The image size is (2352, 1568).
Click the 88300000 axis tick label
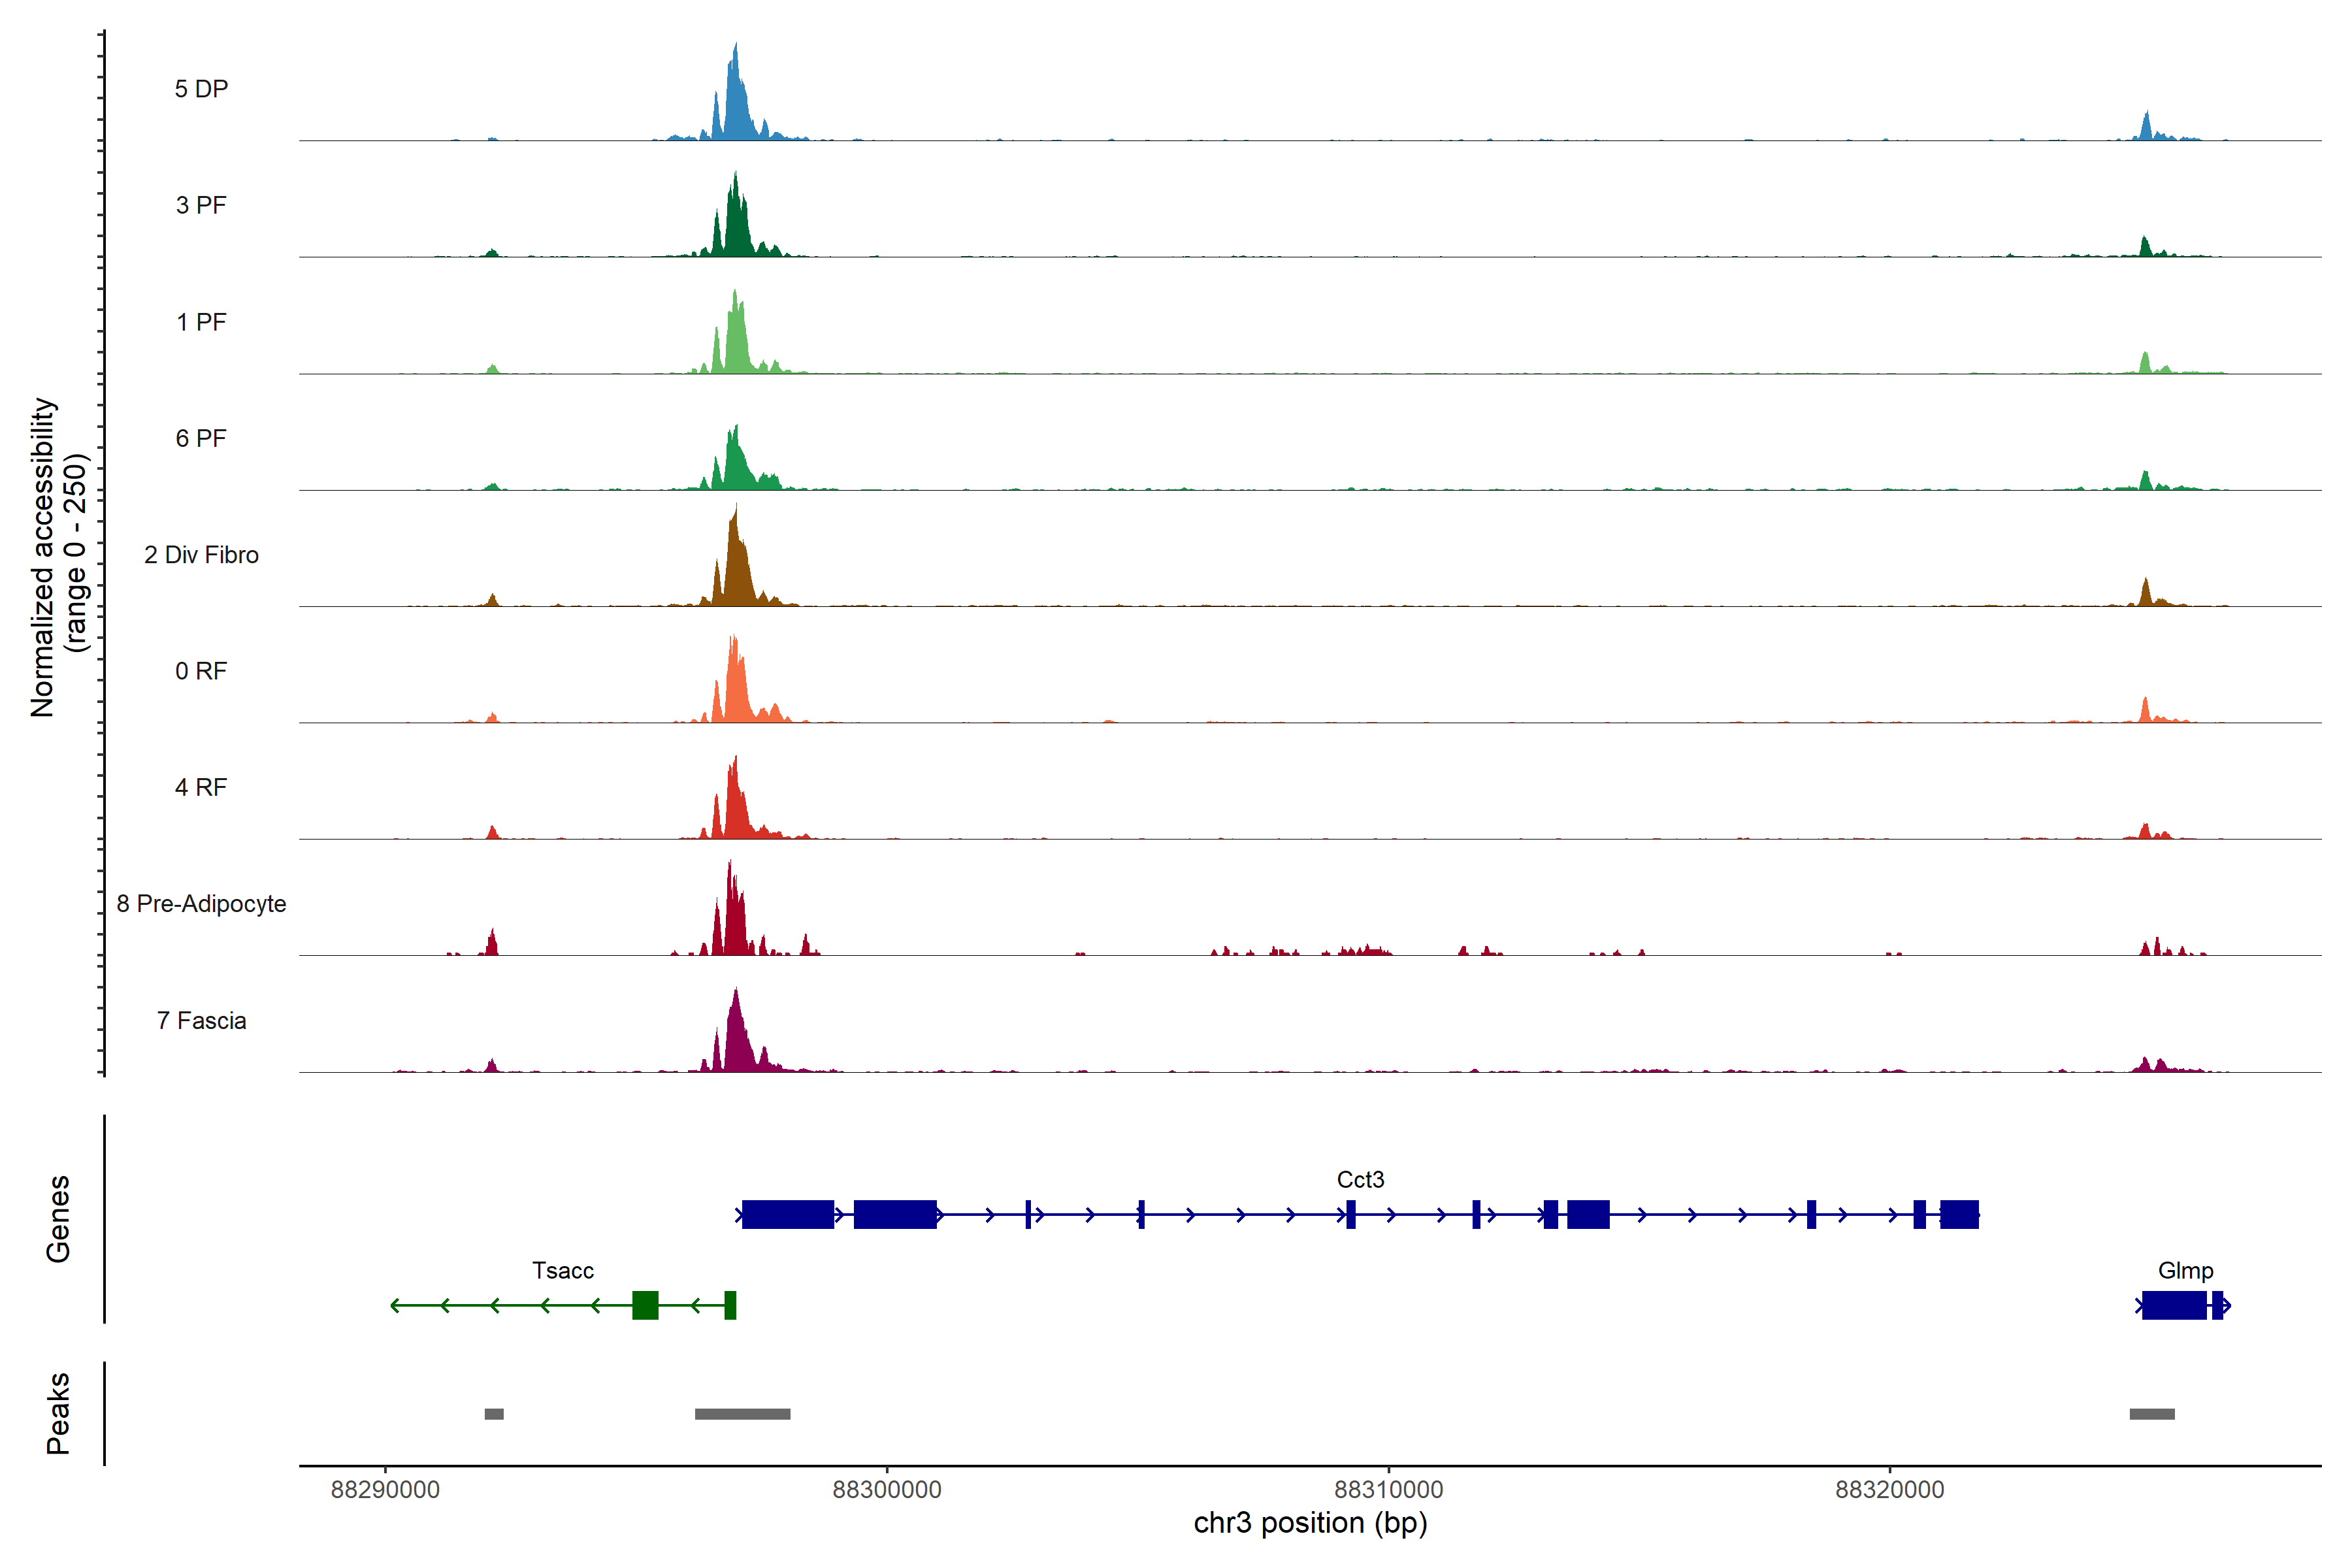[887, 1490]
